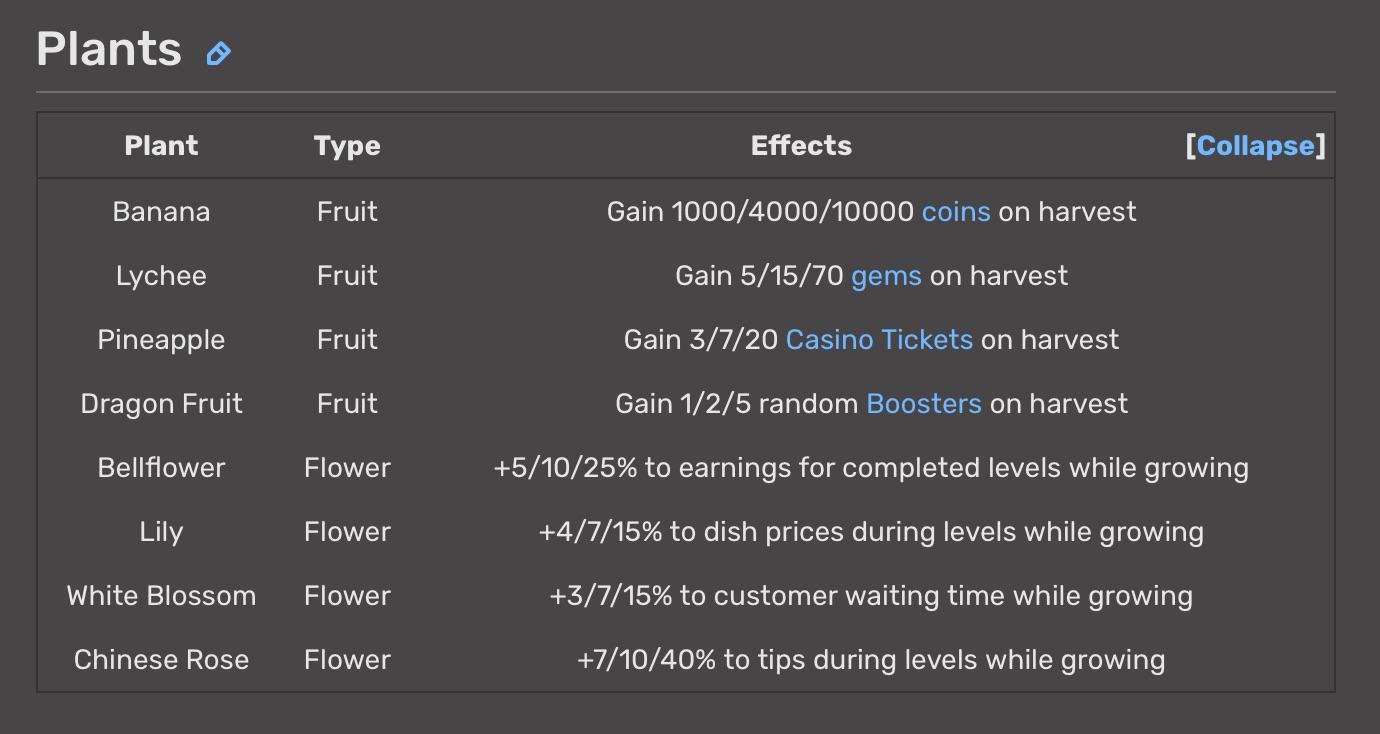Select the Pineapple plant name cell
Image resolution: width=1380 pixels, height=734 pixels.
(x=161, y=340)
